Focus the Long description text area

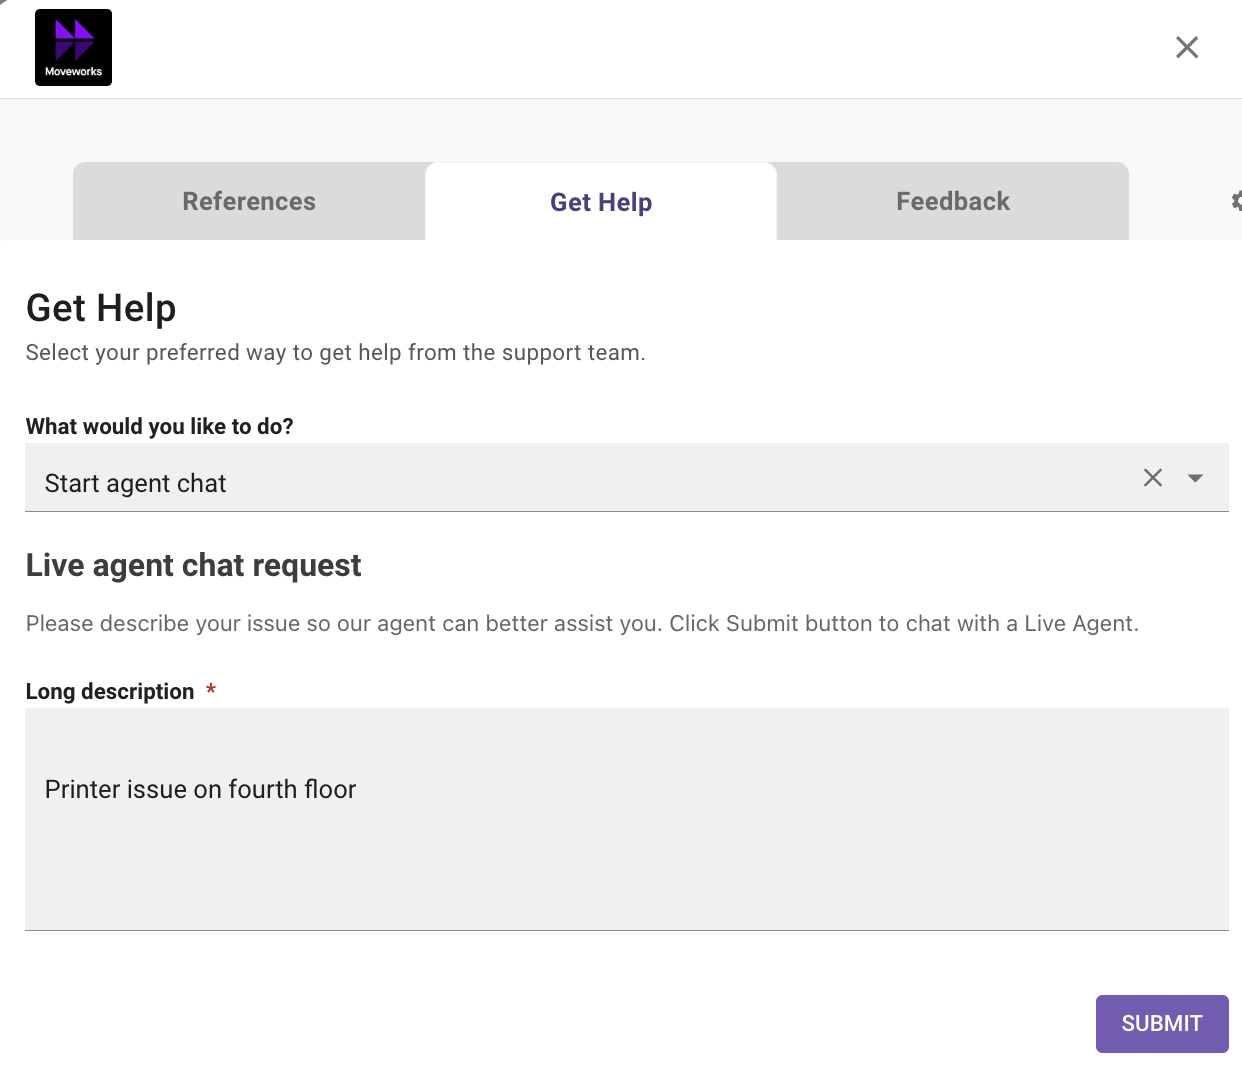(x=626, y=860)
